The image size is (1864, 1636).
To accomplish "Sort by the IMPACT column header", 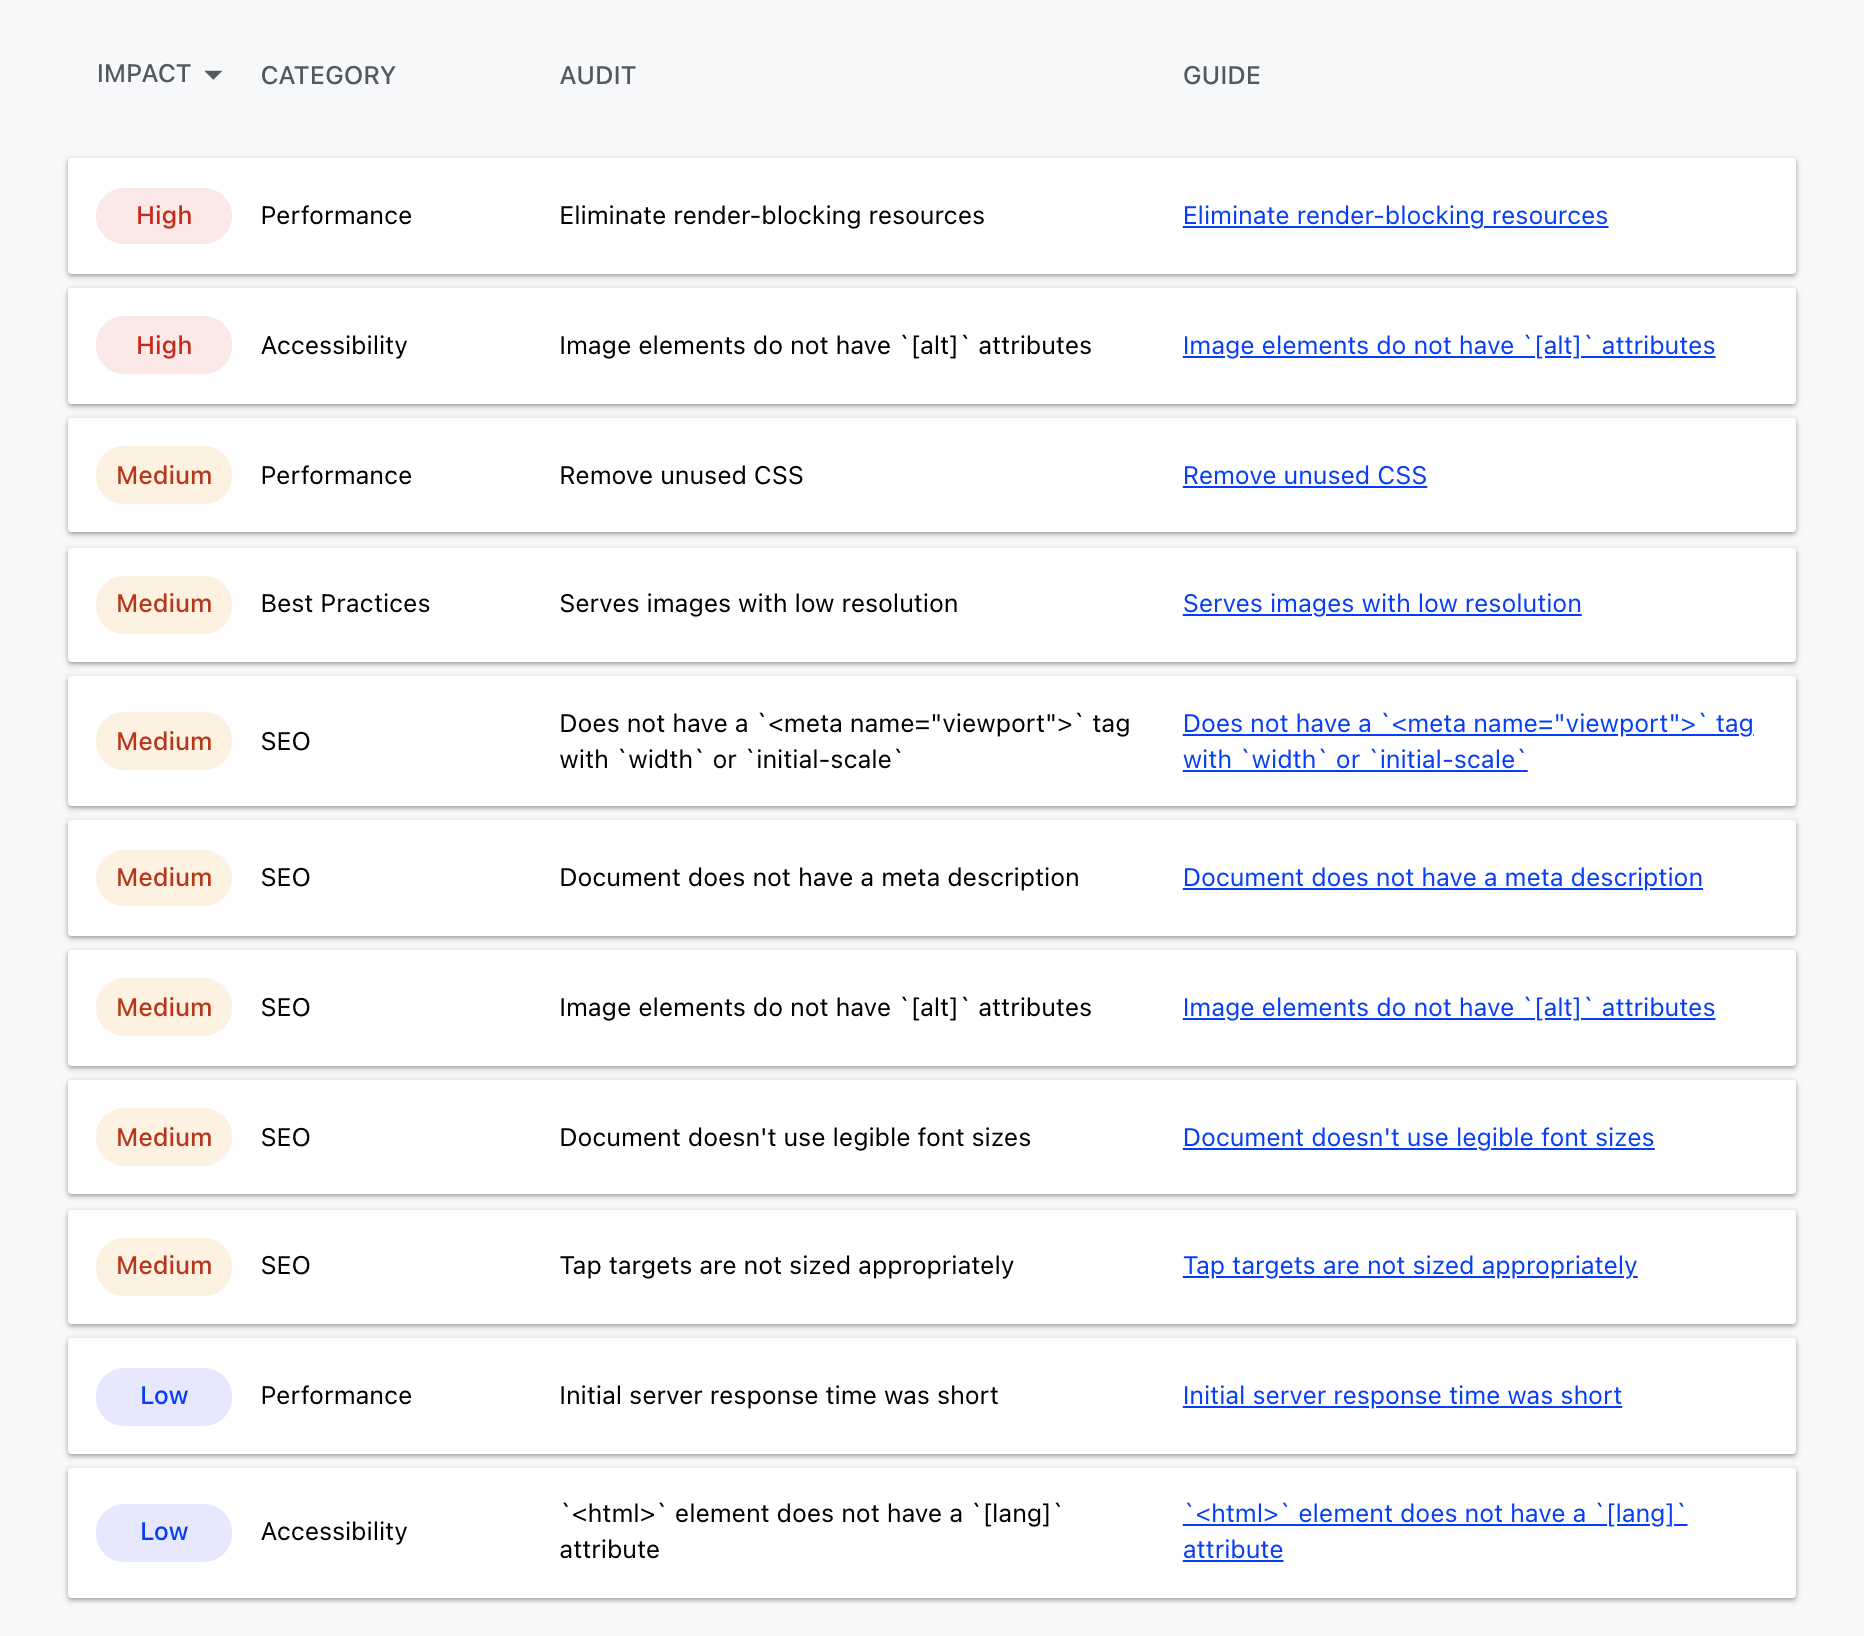I will [x=144, y=74].
